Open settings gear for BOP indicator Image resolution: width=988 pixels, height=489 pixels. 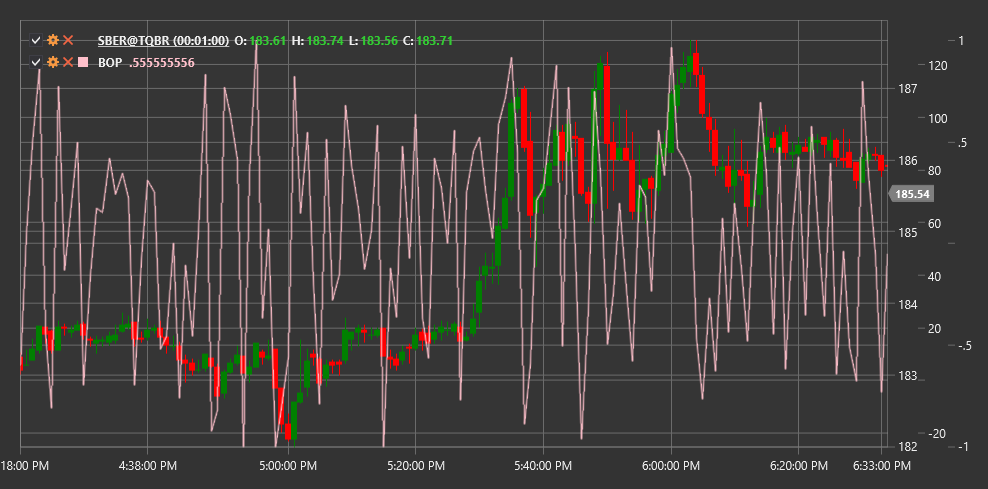[53, 62]
